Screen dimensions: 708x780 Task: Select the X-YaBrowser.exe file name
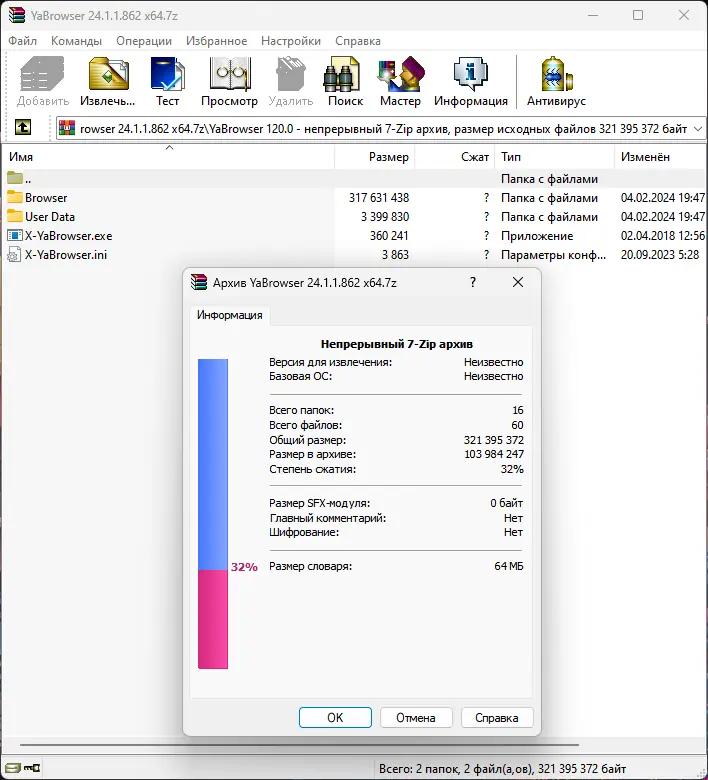69,235
